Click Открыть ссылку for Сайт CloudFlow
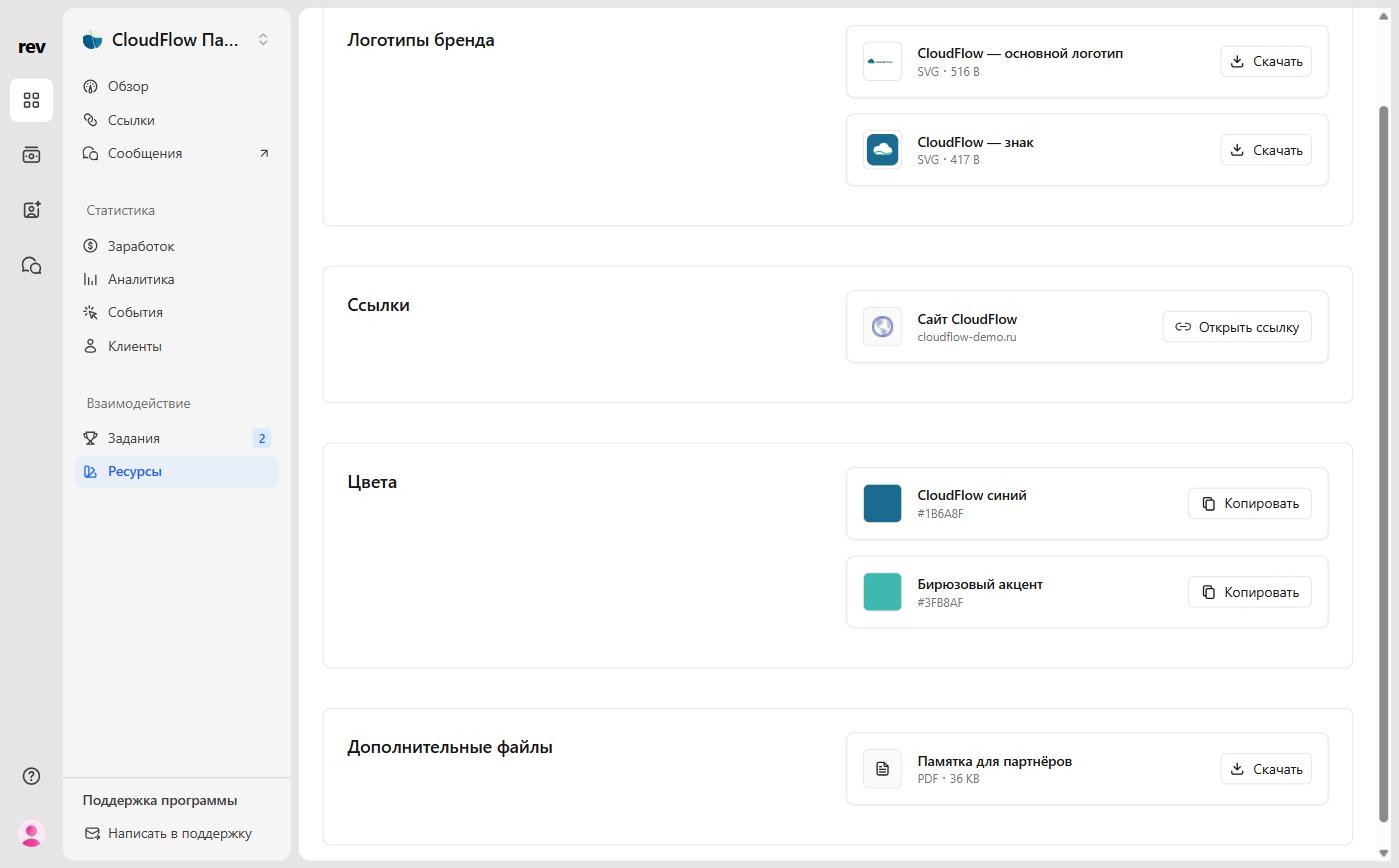Viewport: 1399px width, 868px height. tap(1237, 327)
